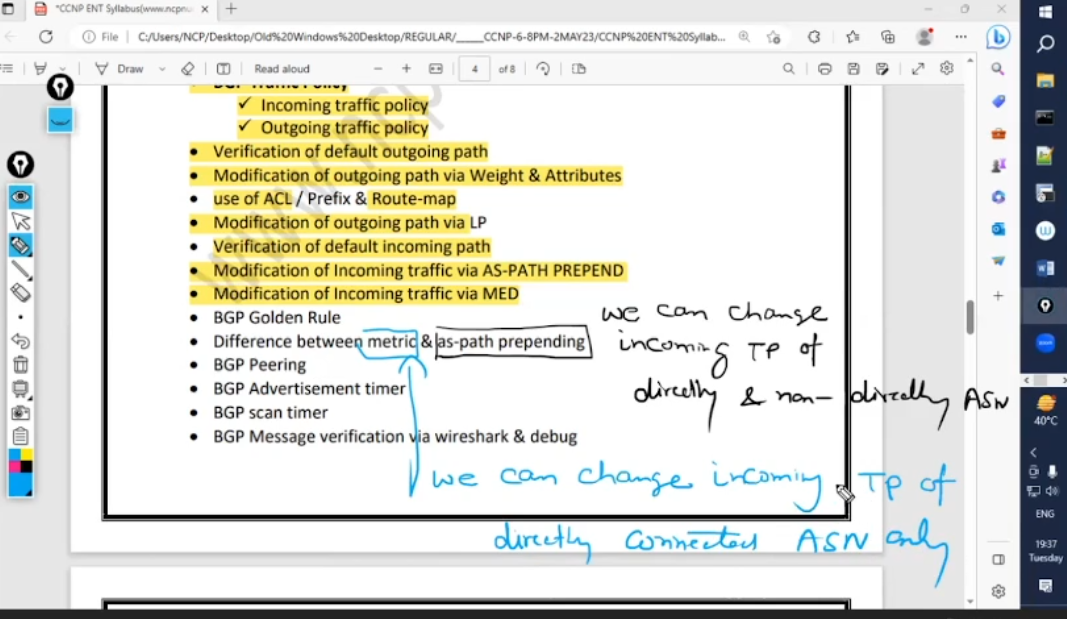Select the cursor arrow tool in Epic Pen

click(20, 221)
